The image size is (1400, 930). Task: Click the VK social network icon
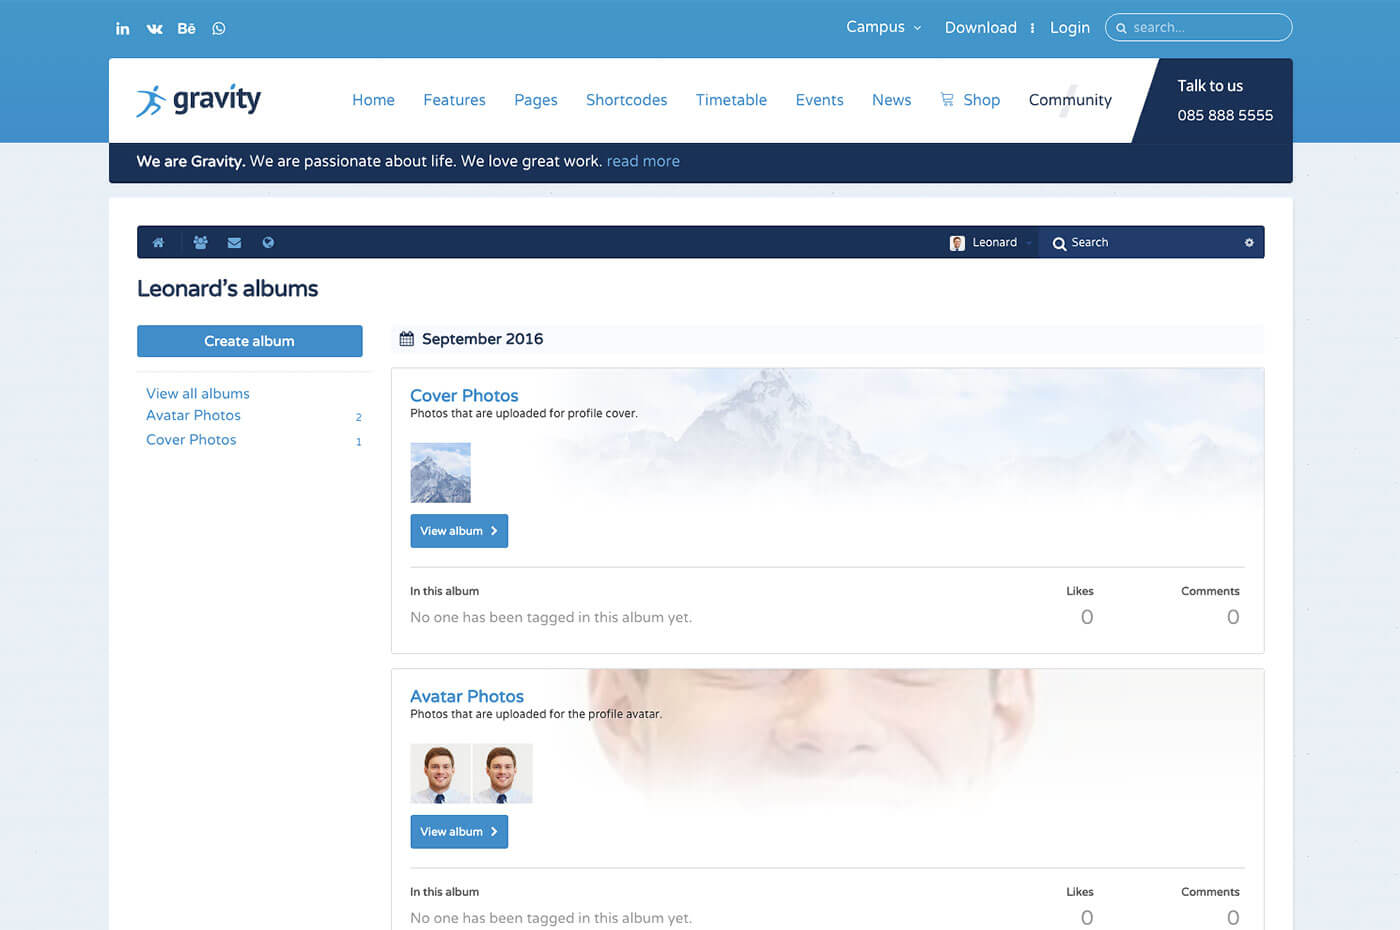[x=154, y=28]
